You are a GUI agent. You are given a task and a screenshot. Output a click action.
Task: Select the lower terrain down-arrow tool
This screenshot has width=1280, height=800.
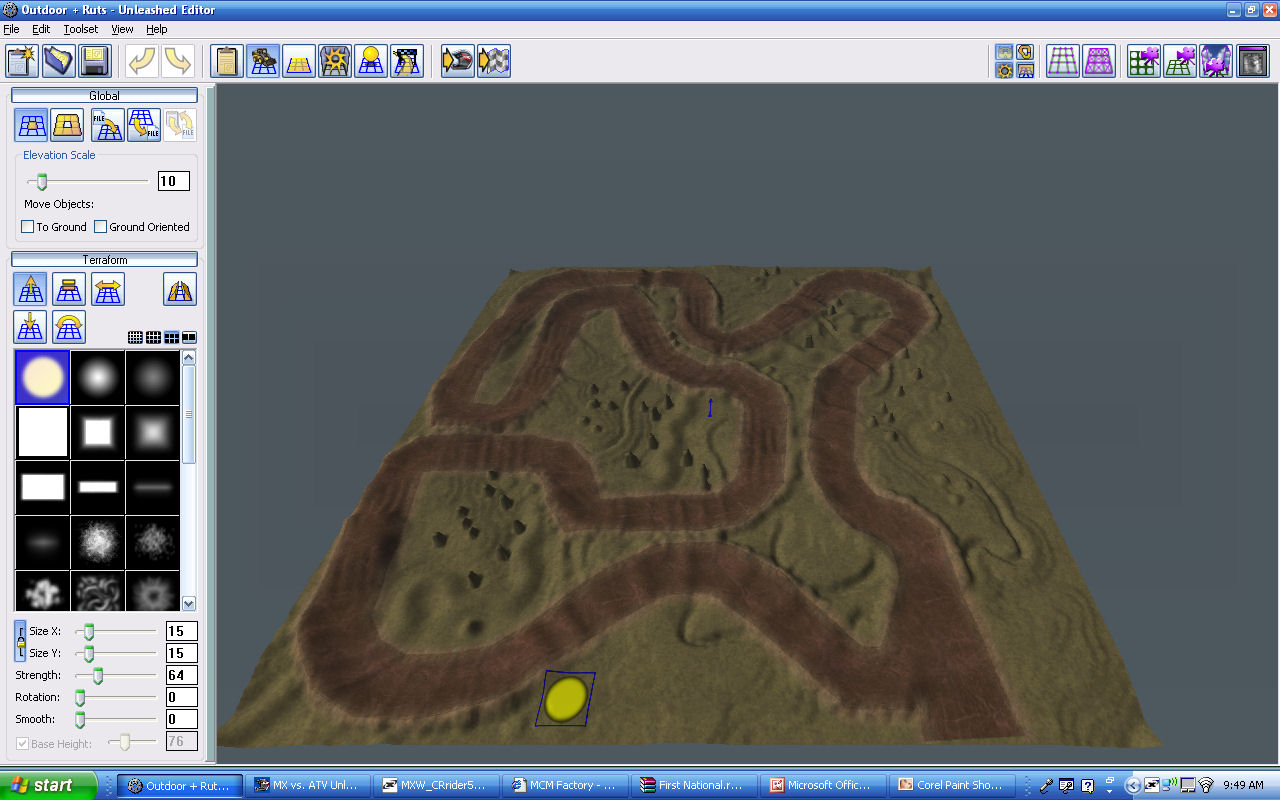[32, 327]
